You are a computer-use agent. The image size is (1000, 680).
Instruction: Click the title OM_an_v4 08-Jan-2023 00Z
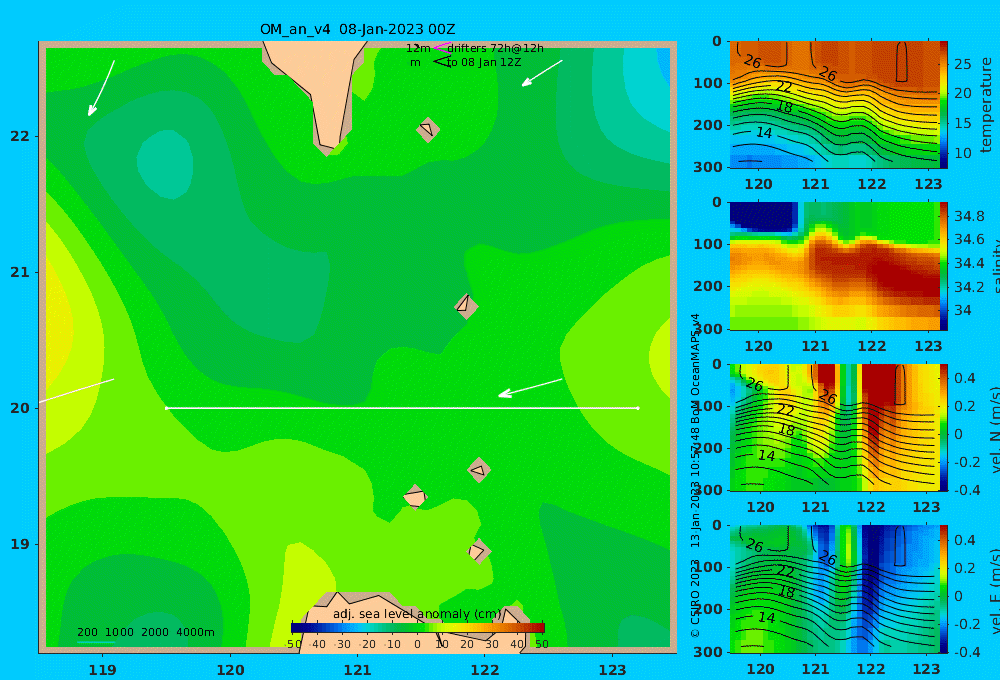tap(357, 29)
